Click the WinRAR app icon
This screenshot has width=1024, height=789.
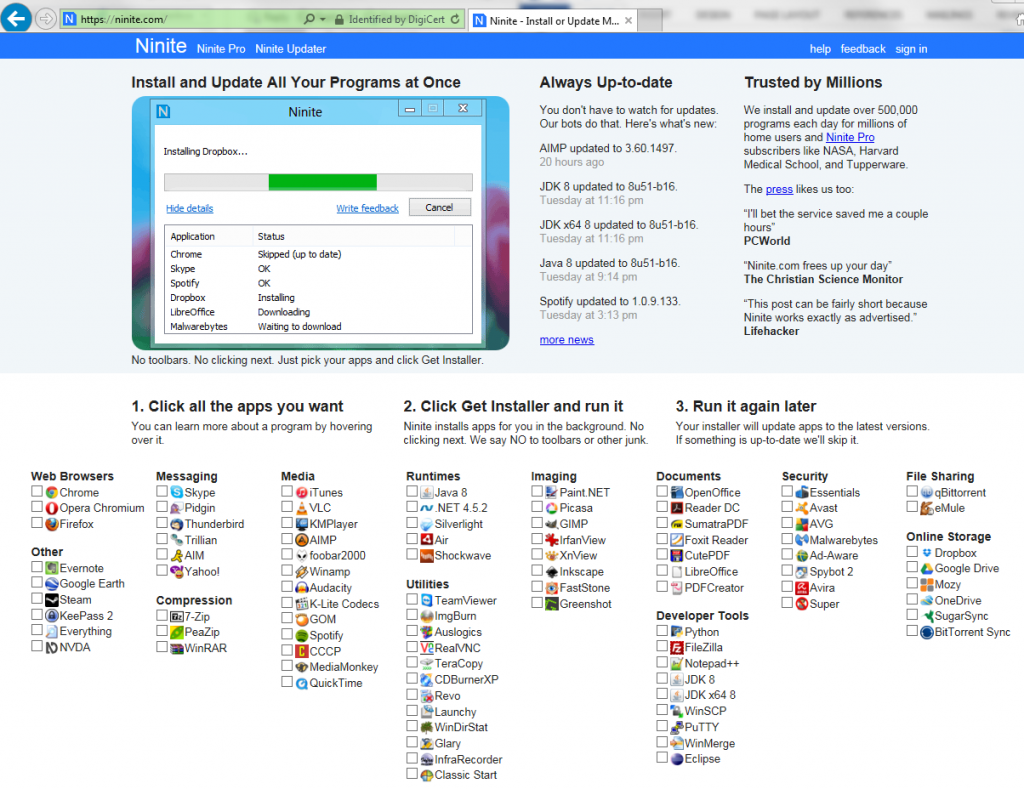177,649
